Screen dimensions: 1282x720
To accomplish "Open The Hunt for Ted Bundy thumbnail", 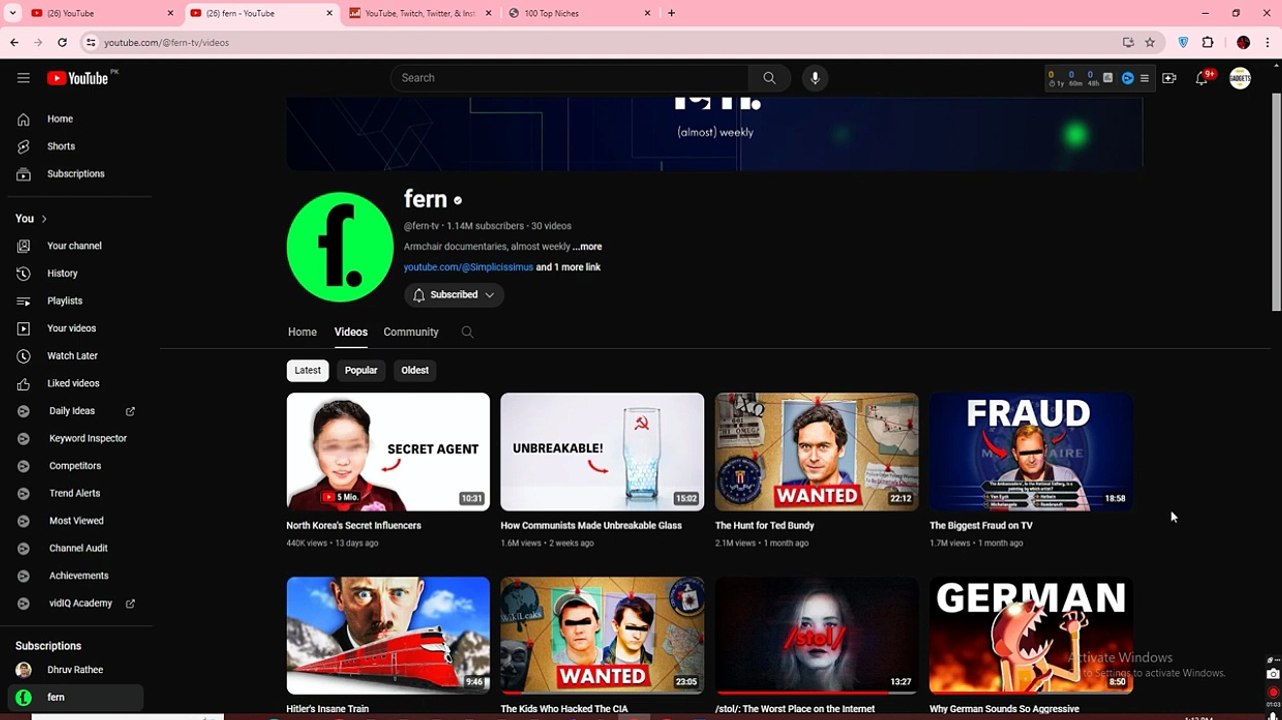I will [x=817, y=452].
